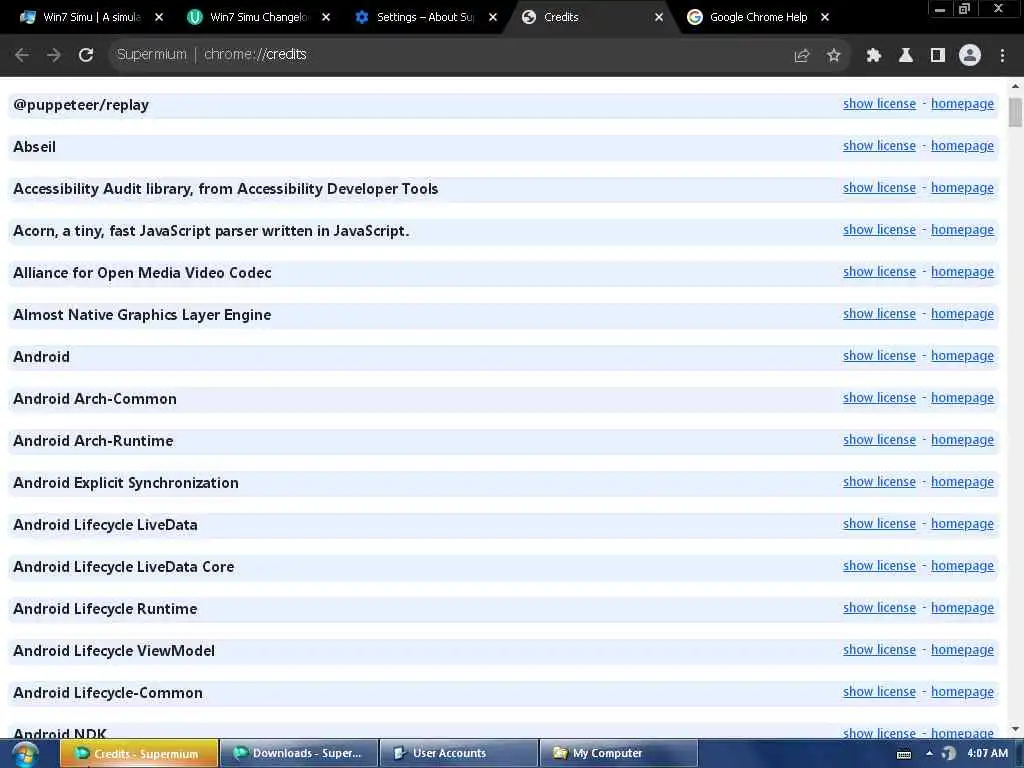Show license for Acorn JavaScript parser

[x=879, y=230]
